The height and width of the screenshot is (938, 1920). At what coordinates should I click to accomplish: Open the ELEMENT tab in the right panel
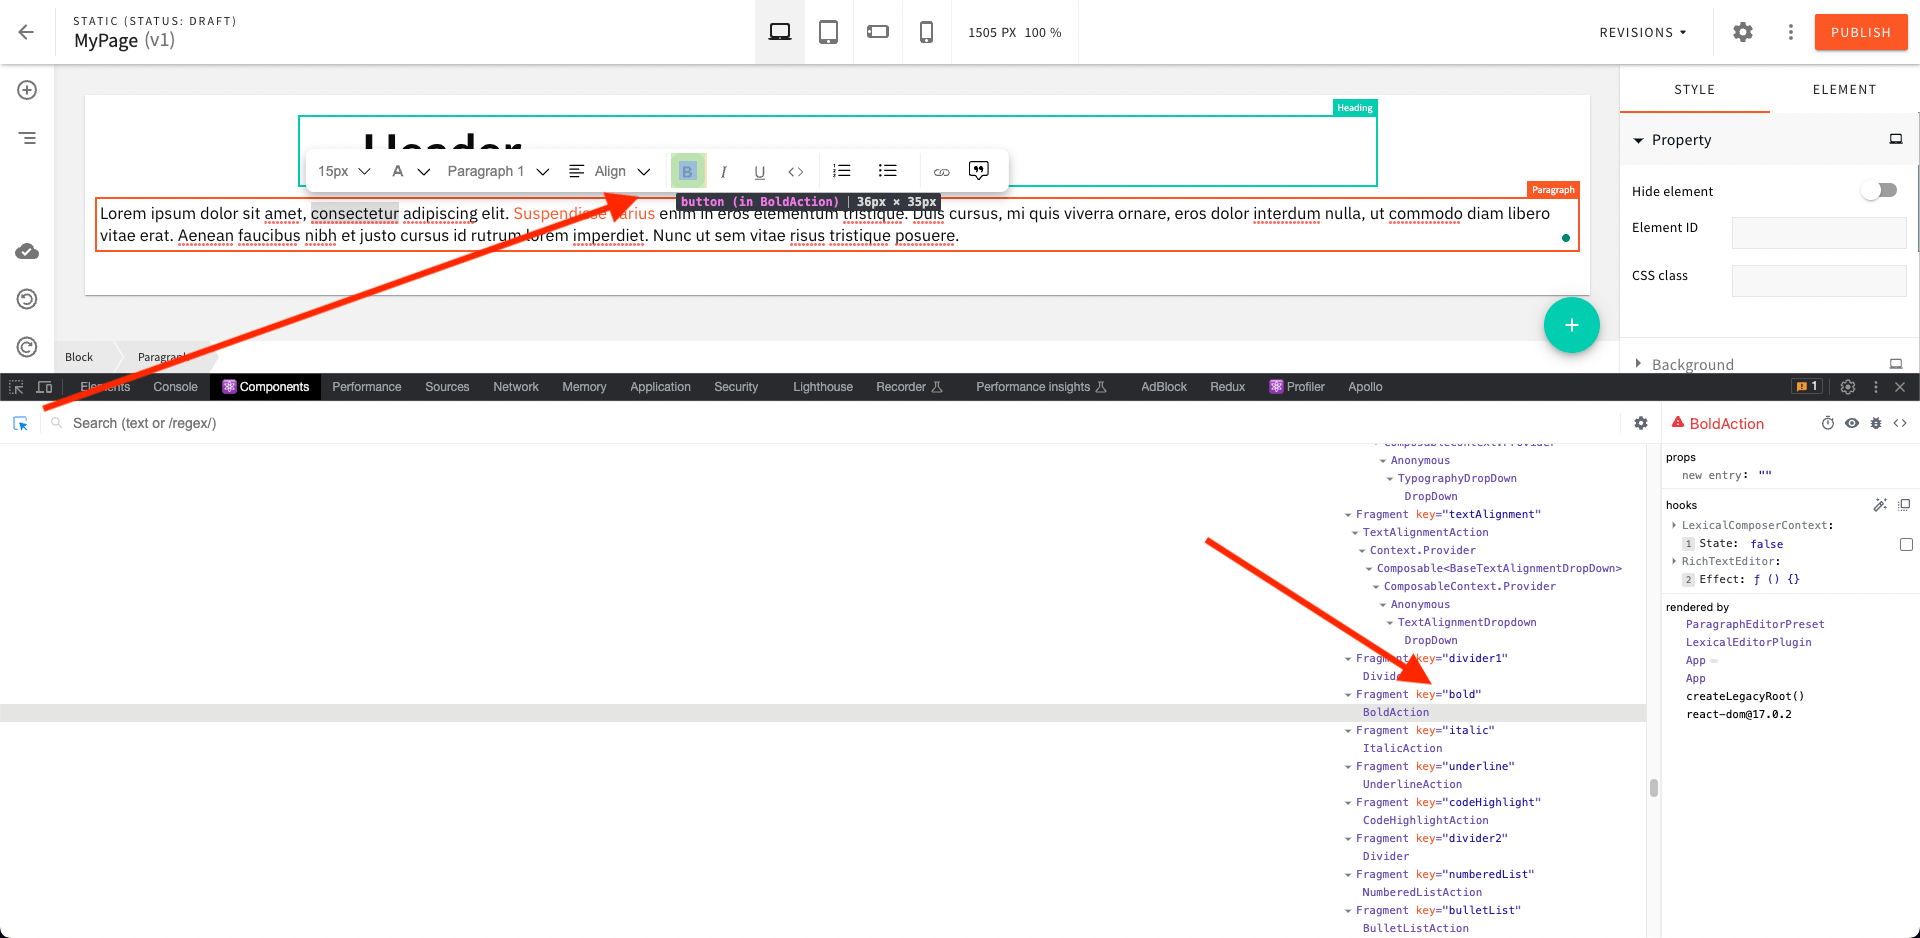(x=1845, y=89)
